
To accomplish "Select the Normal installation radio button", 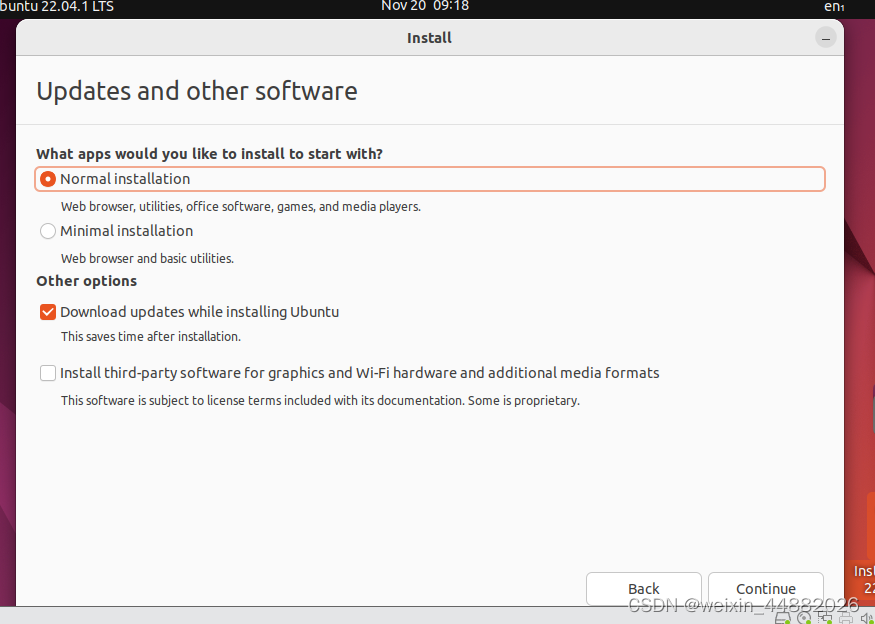I will click(48, 179).
